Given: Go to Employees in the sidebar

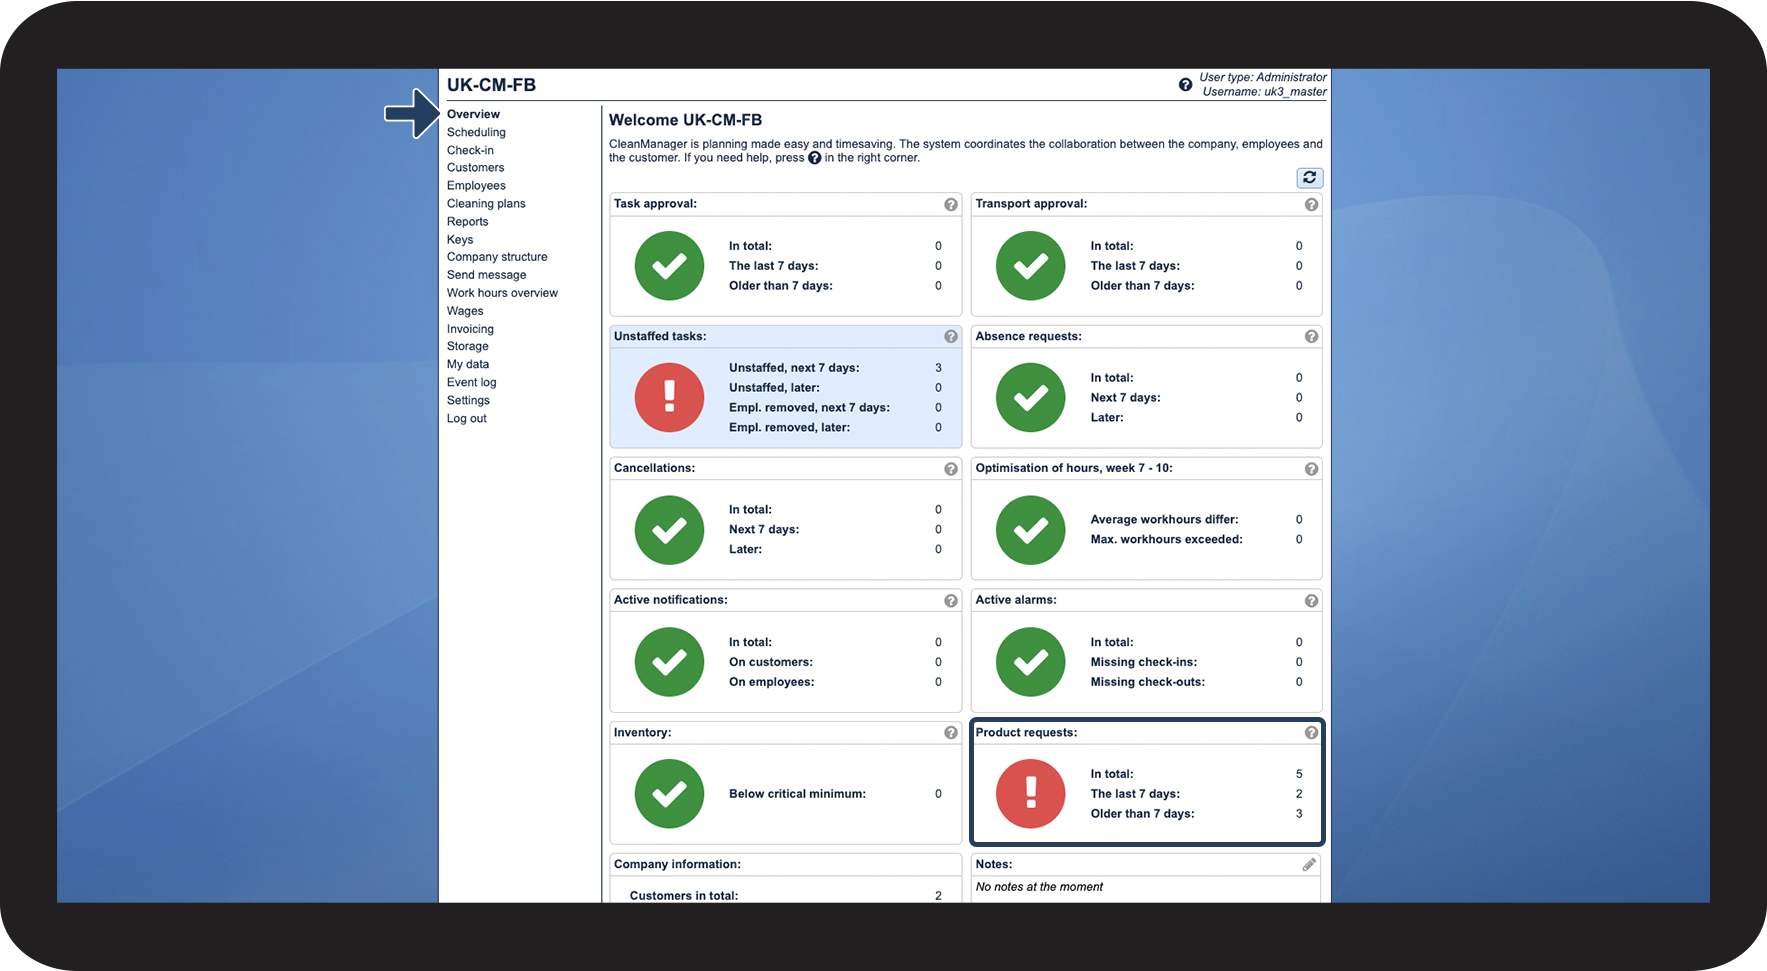Looking at the screenshot, I should coord(476,186).
